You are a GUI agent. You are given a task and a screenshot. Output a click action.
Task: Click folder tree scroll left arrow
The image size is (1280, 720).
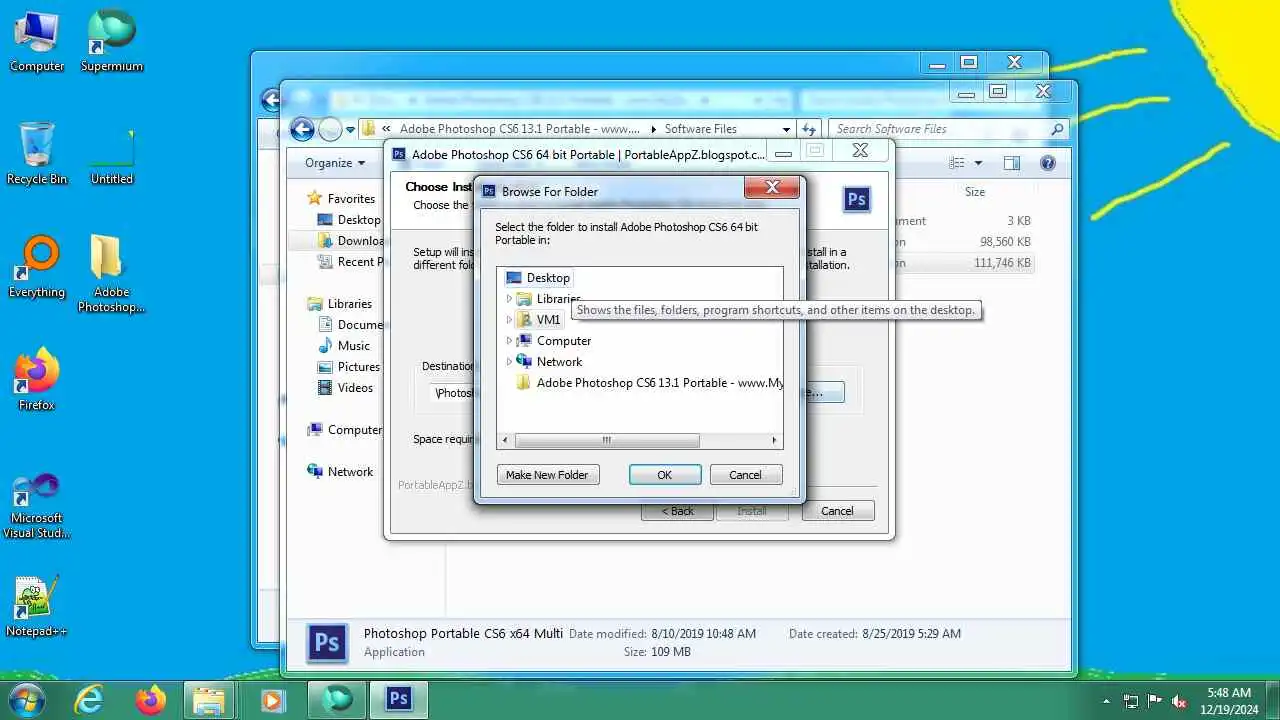(x=505, y=440)
